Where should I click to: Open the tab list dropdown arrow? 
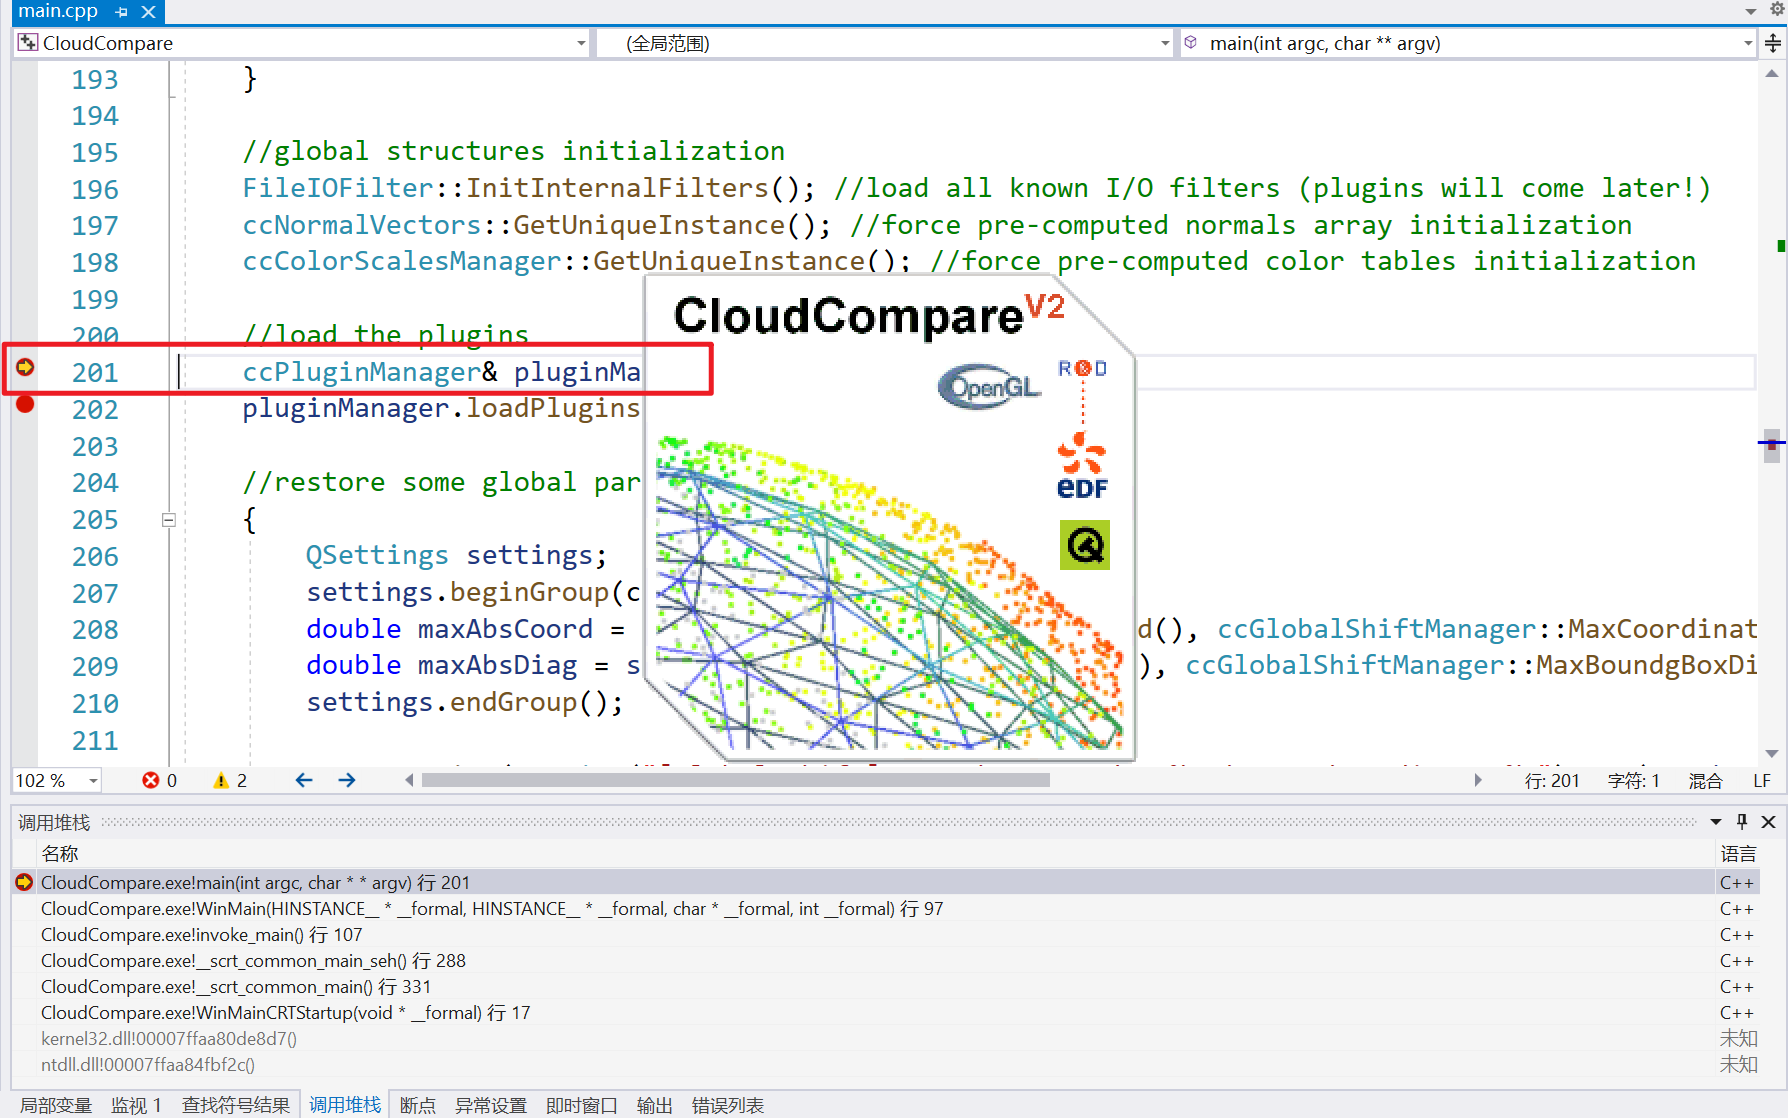pos(1751,11)
